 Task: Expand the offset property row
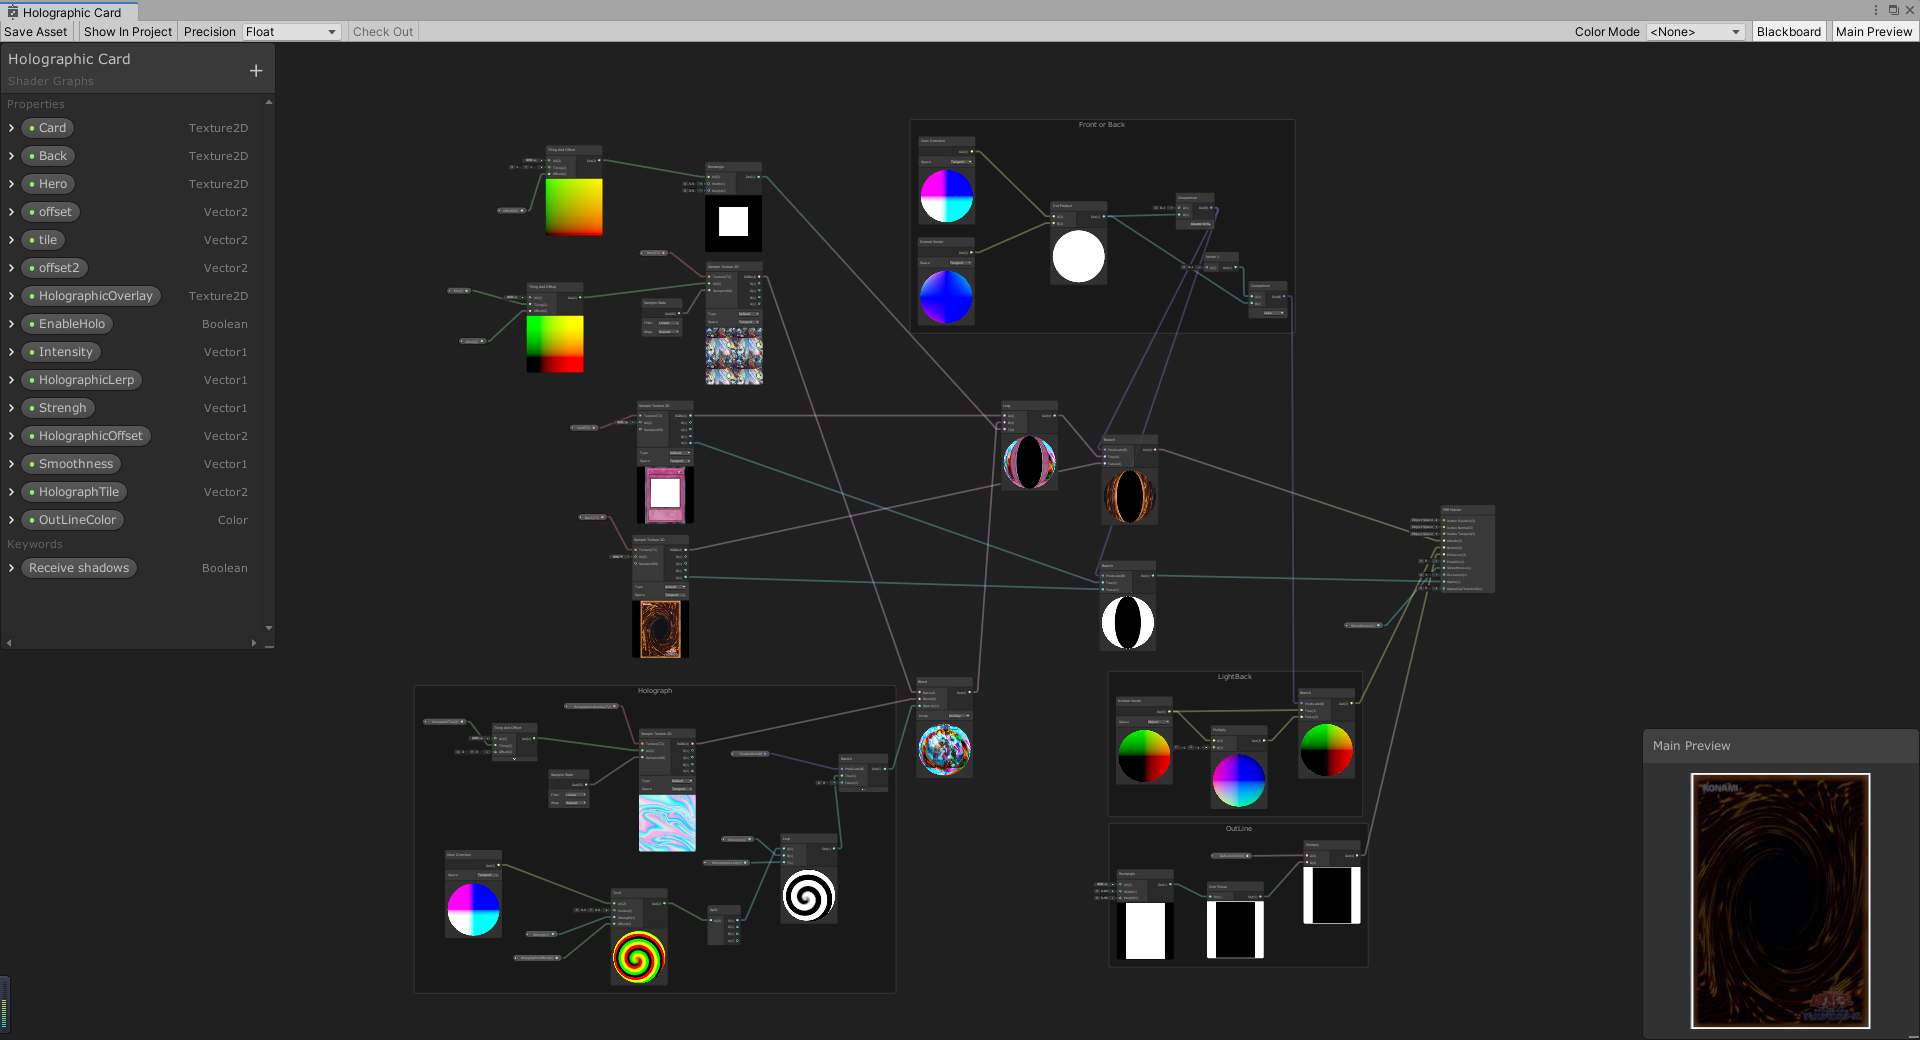(11, 212)
